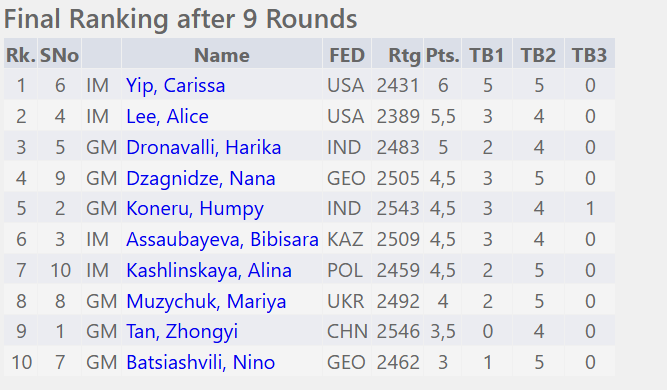Click the Pts. column header

[x=442, y=55]
